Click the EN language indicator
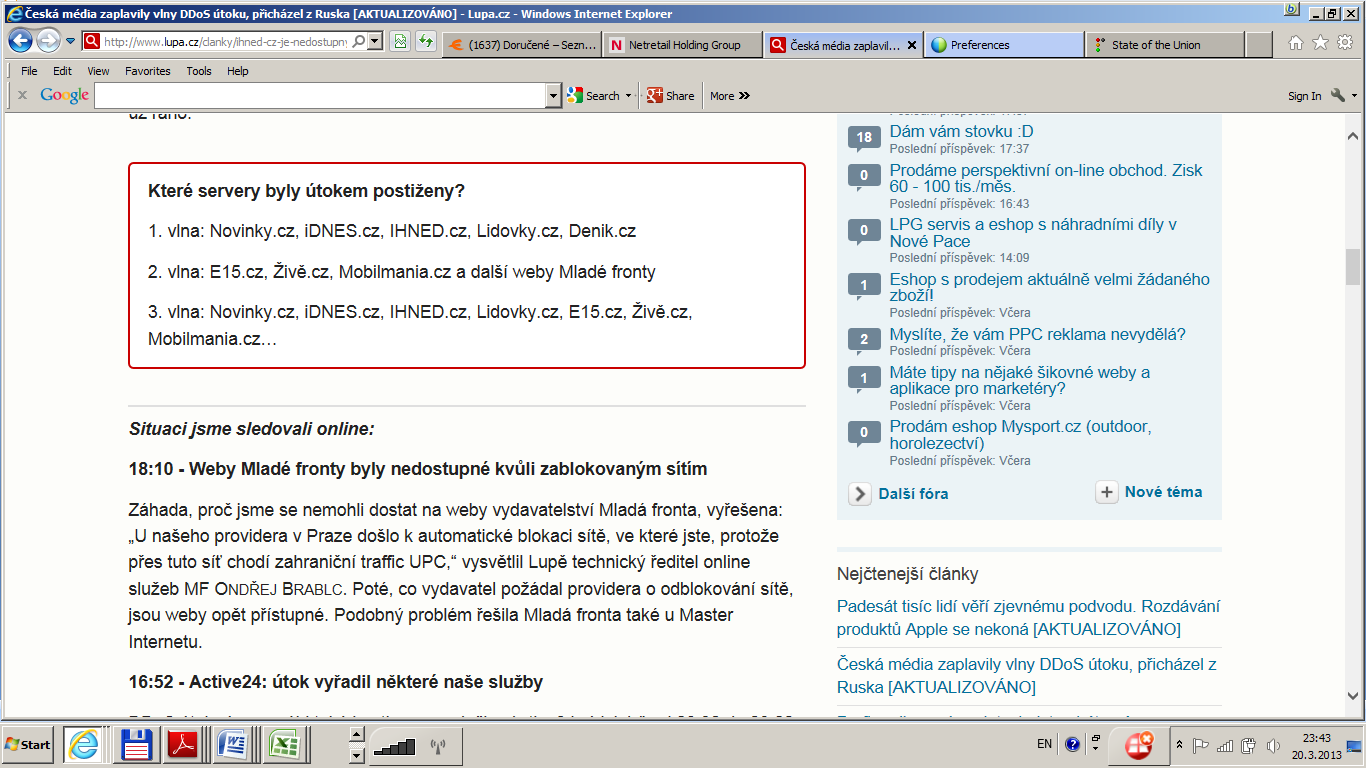The height and width of the screenshot is (768, 1366). (1045, 745)
